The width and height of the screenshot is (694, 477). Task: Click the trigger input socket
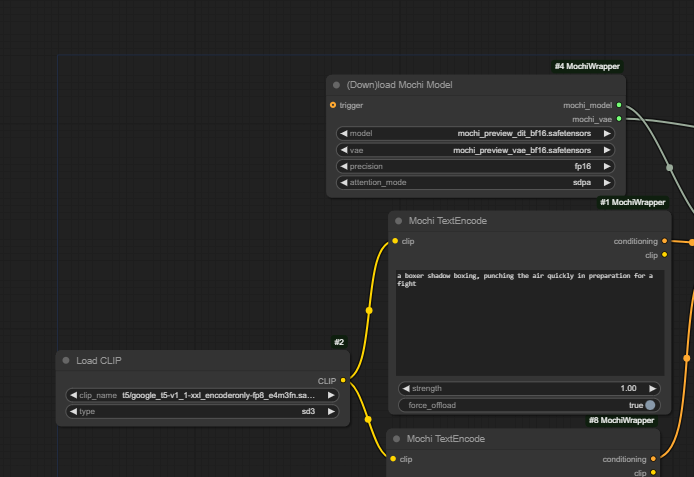pyautogui.click(x=333, y=105)
